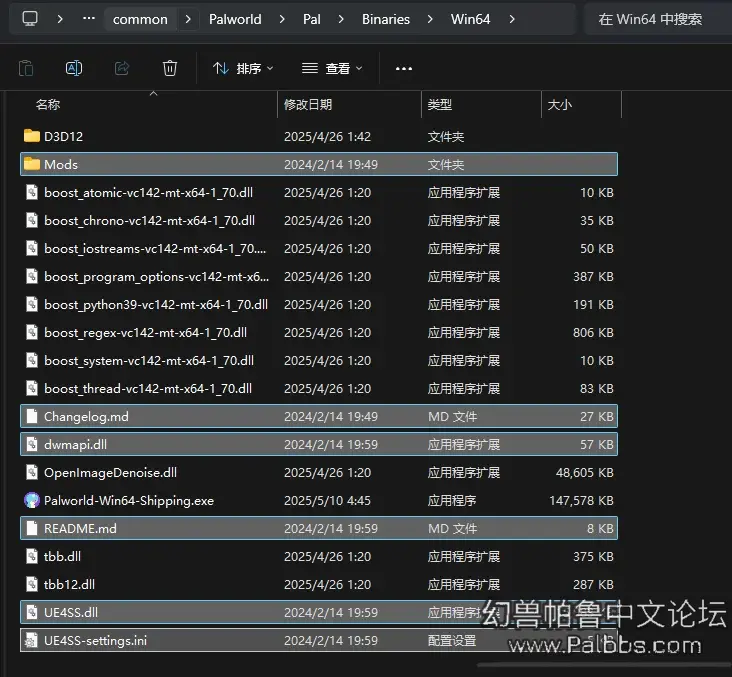Select the D3D12 folder name
Viewport: 732px width, 677px height.
pyautogui.click(x=63, y=136)
